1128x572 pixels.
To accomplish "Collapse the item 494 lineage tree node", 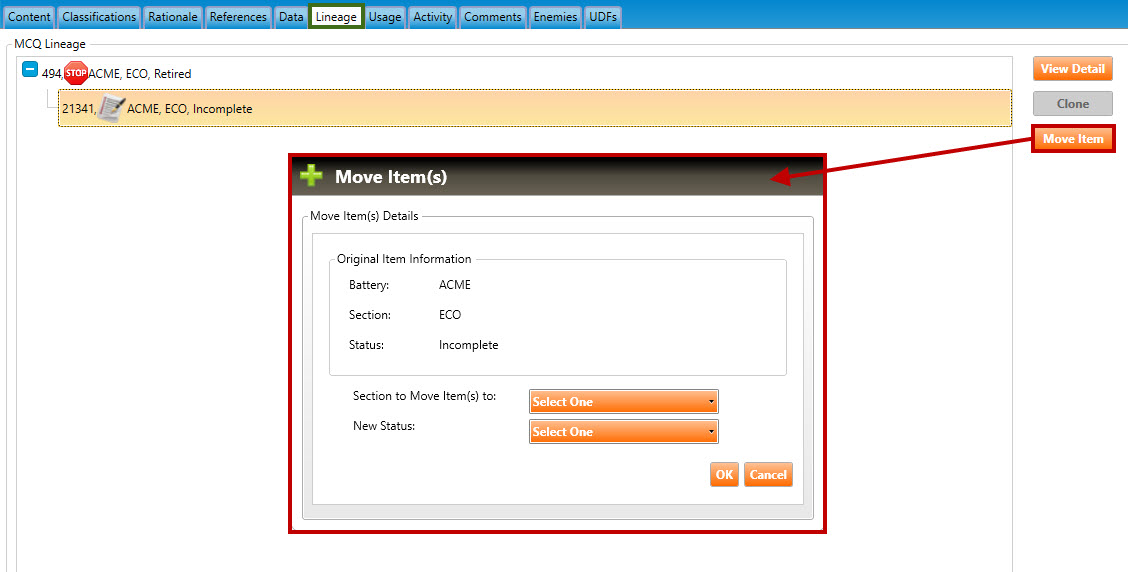I will [30, 72].
